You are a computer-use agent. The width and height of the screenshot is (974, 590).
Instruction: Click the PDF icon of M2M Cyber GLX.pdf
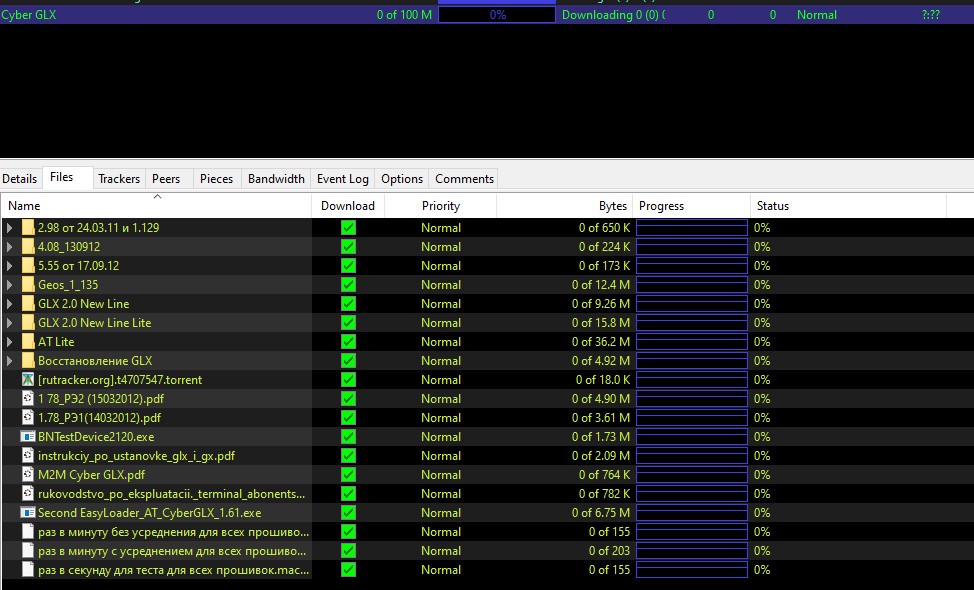pos(28,475)
